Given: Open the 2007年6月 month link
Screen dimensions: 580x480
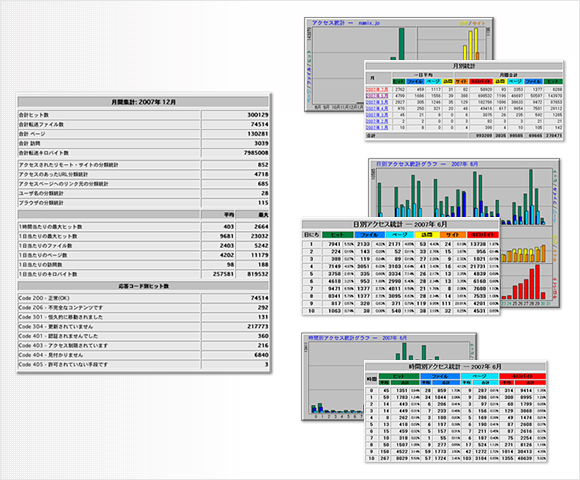Looking at the screenshot, I should 377,96.
